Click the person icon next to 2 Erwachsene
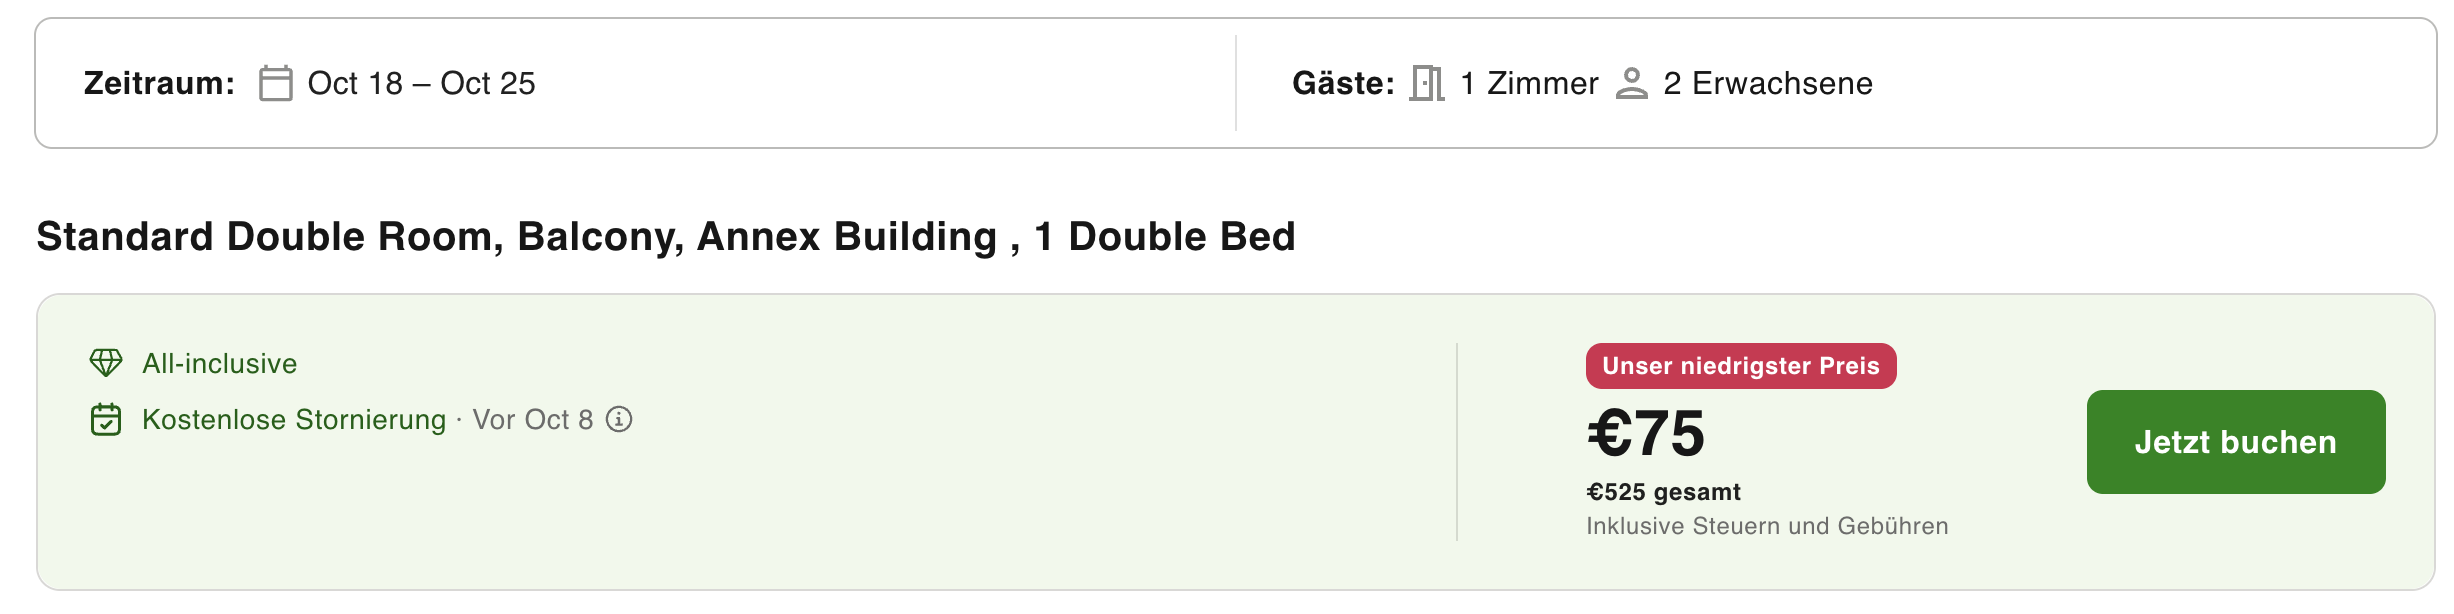The width and height of the screenshot is (2454, 614). tap(1631, 83)
